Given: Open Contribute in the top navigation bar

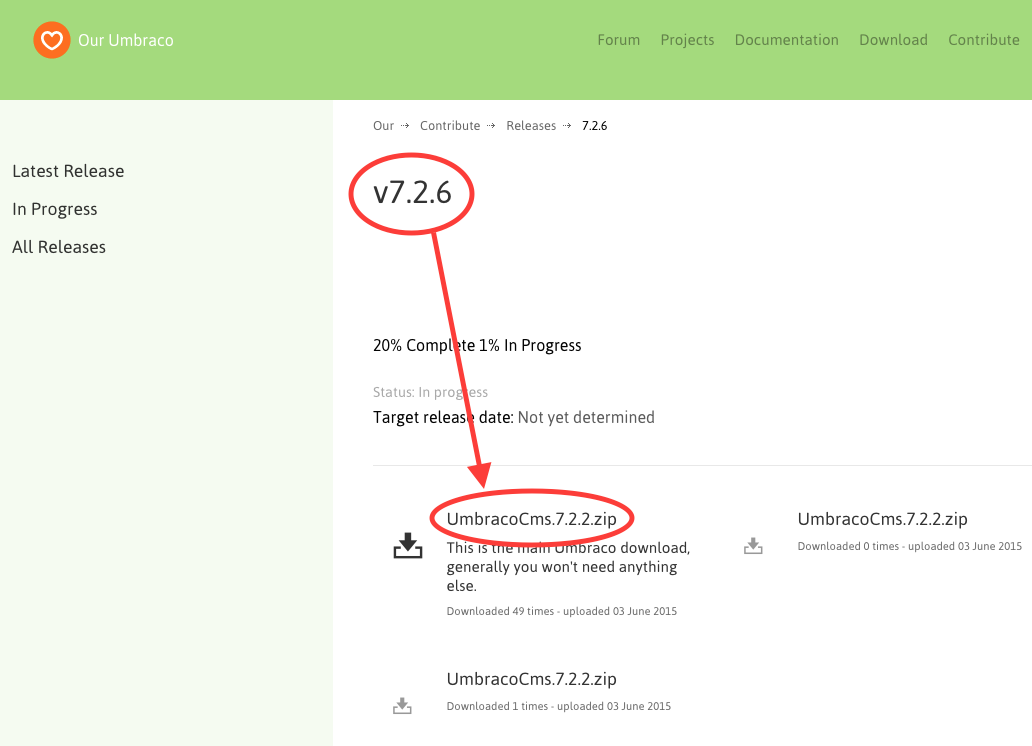Looking at the screenshot, I should [x=984, y=40].
